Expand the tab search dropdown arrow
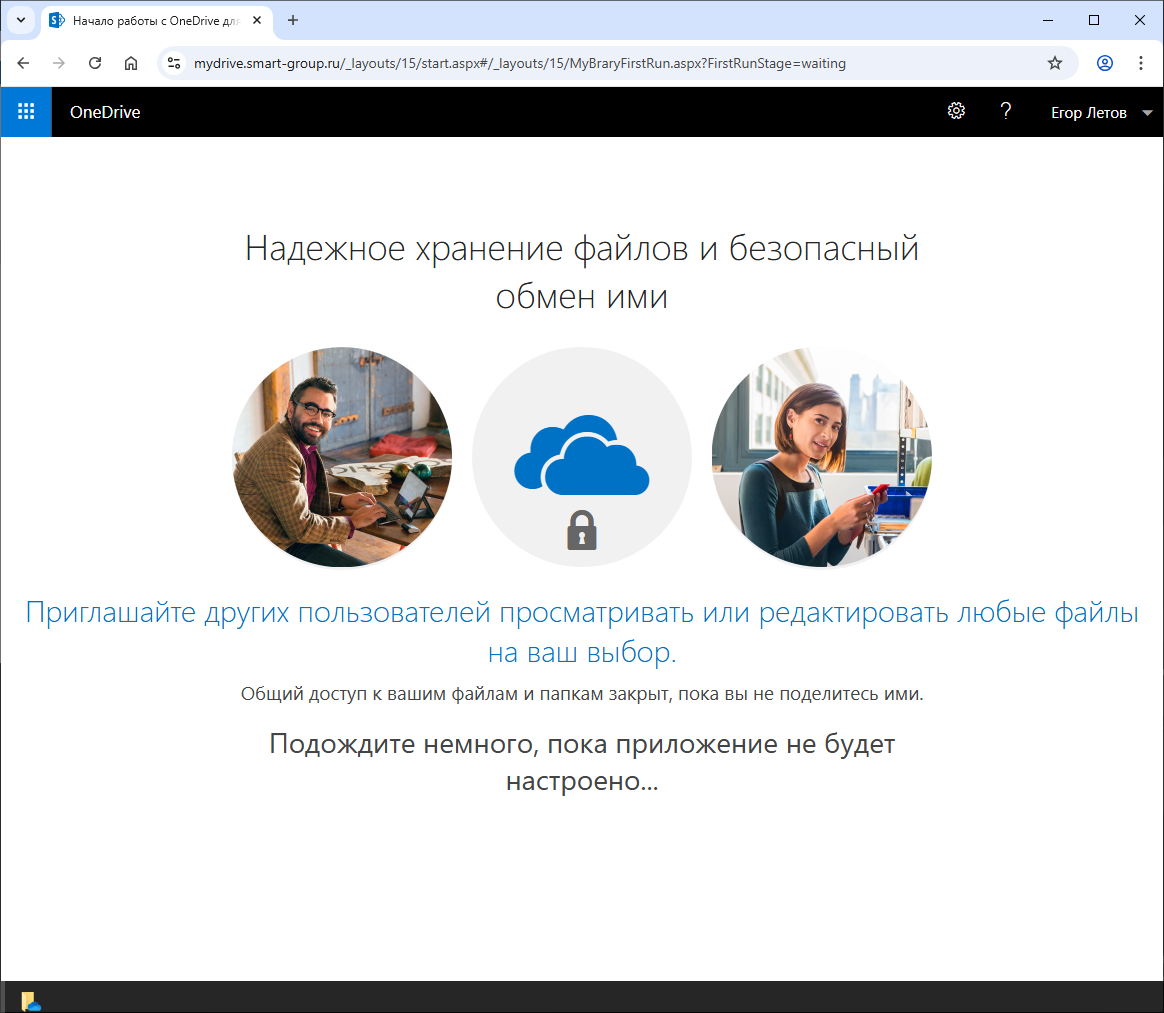 click(20, 20)
